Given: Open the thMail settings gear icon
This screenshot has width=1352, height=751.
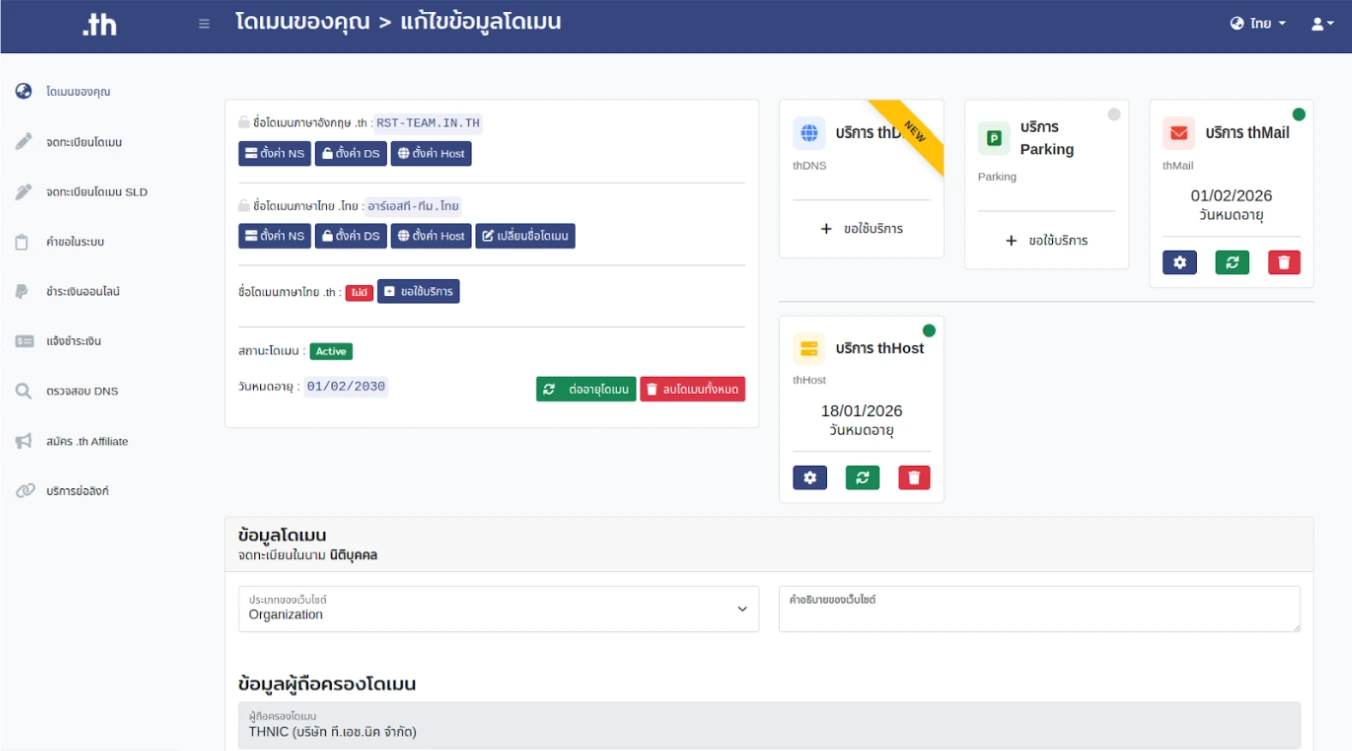Looking at the screenshot, I should (x=1179, y=260).
